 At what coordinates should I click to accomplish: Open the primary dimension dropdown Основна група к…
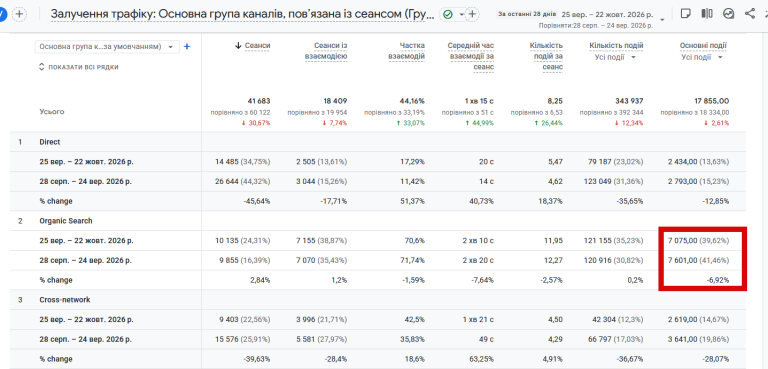point(107,47)
